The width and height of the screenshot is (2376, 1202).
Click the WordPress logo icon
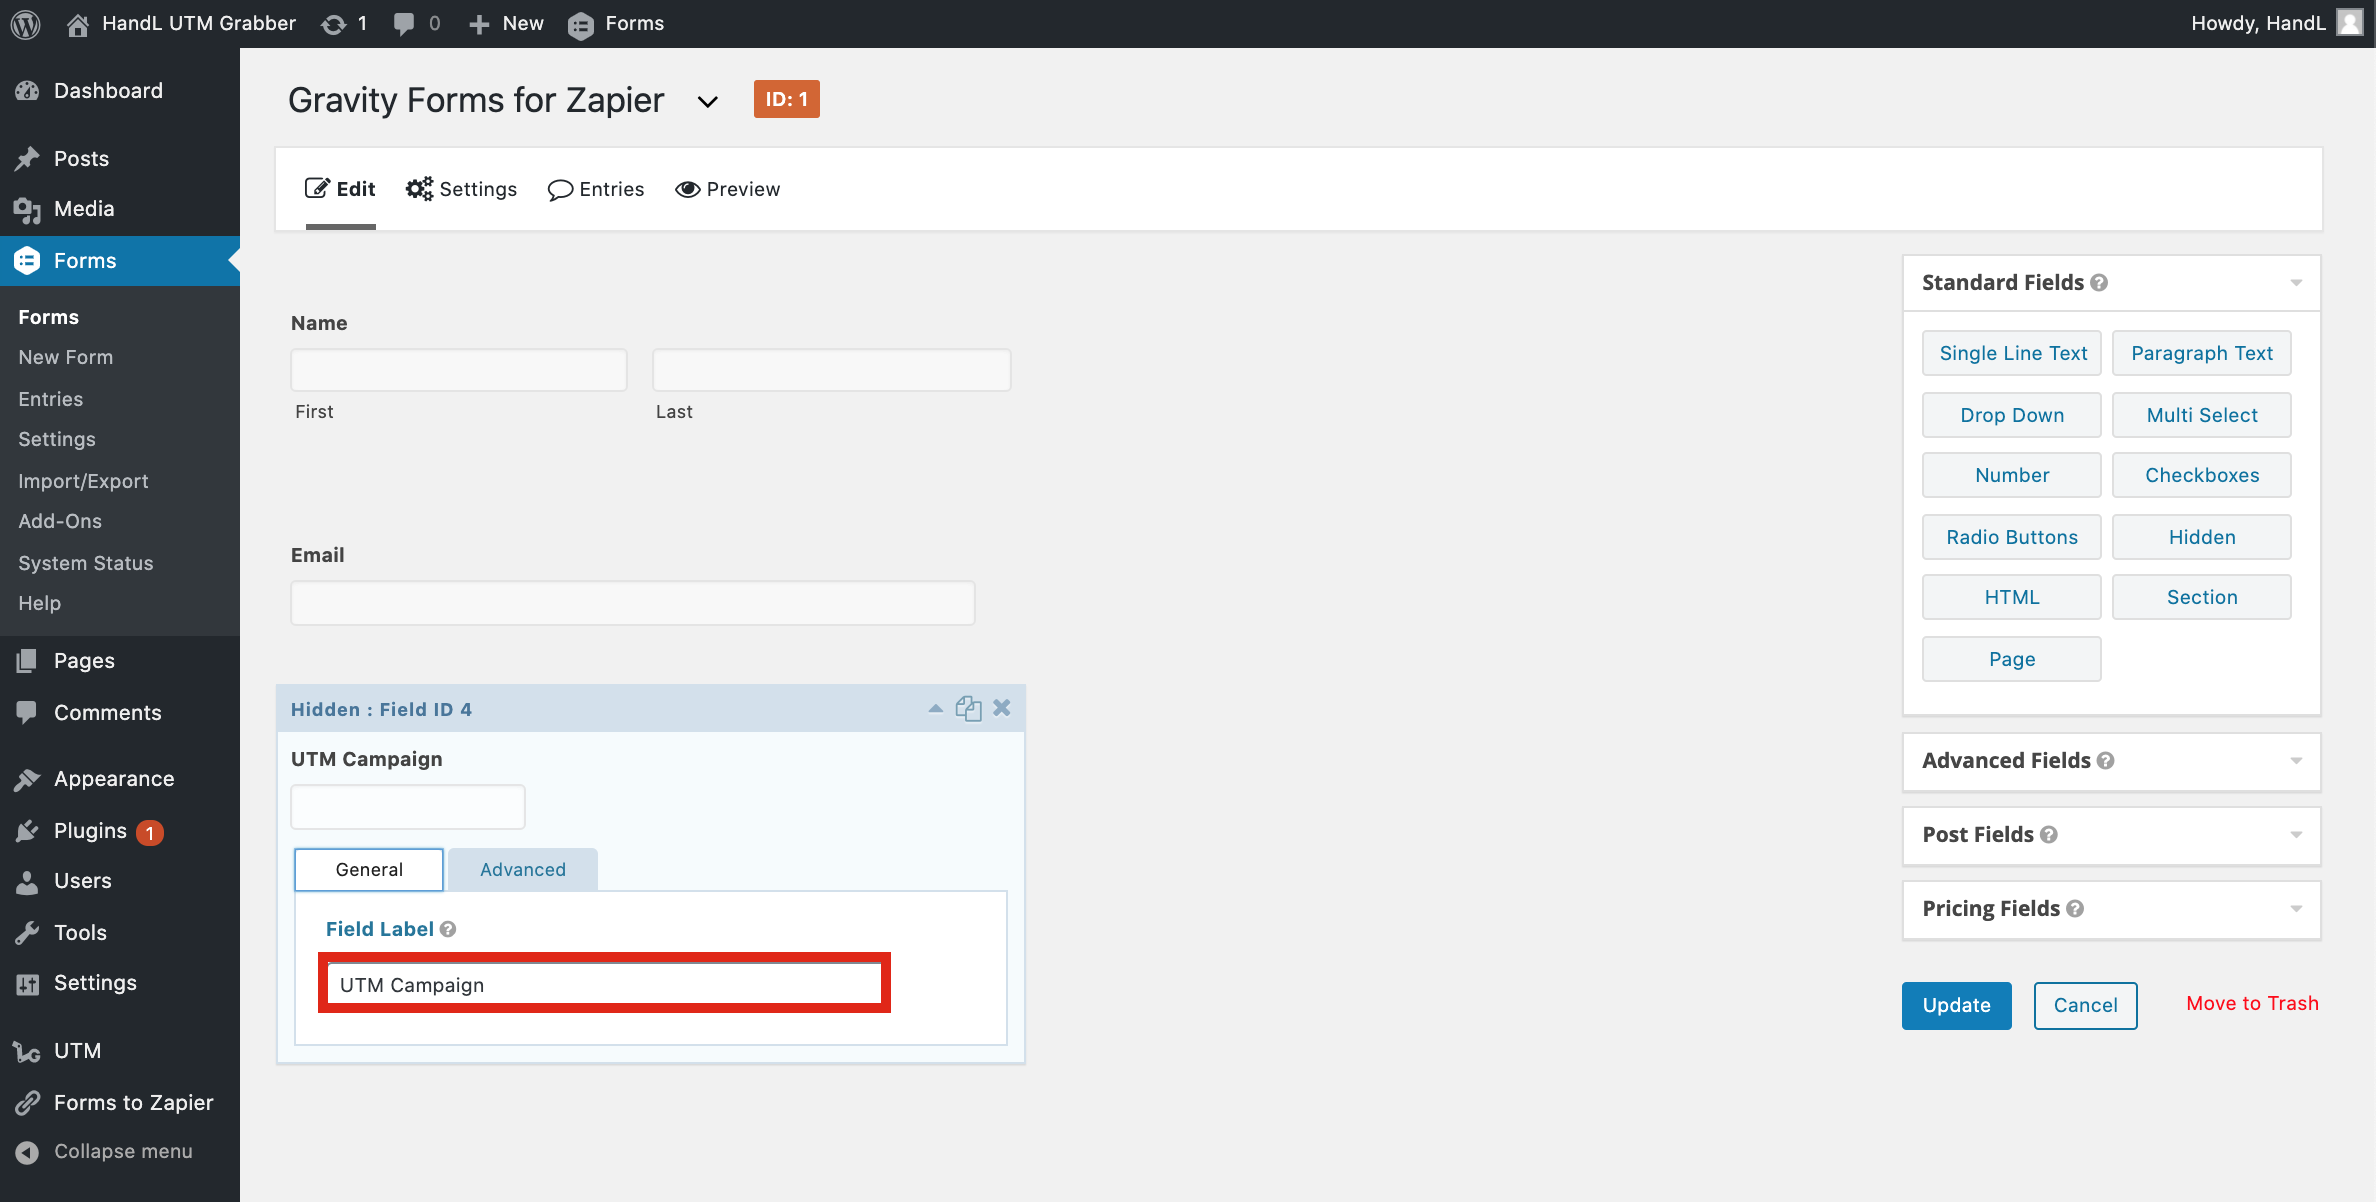(x=26, y=23)
